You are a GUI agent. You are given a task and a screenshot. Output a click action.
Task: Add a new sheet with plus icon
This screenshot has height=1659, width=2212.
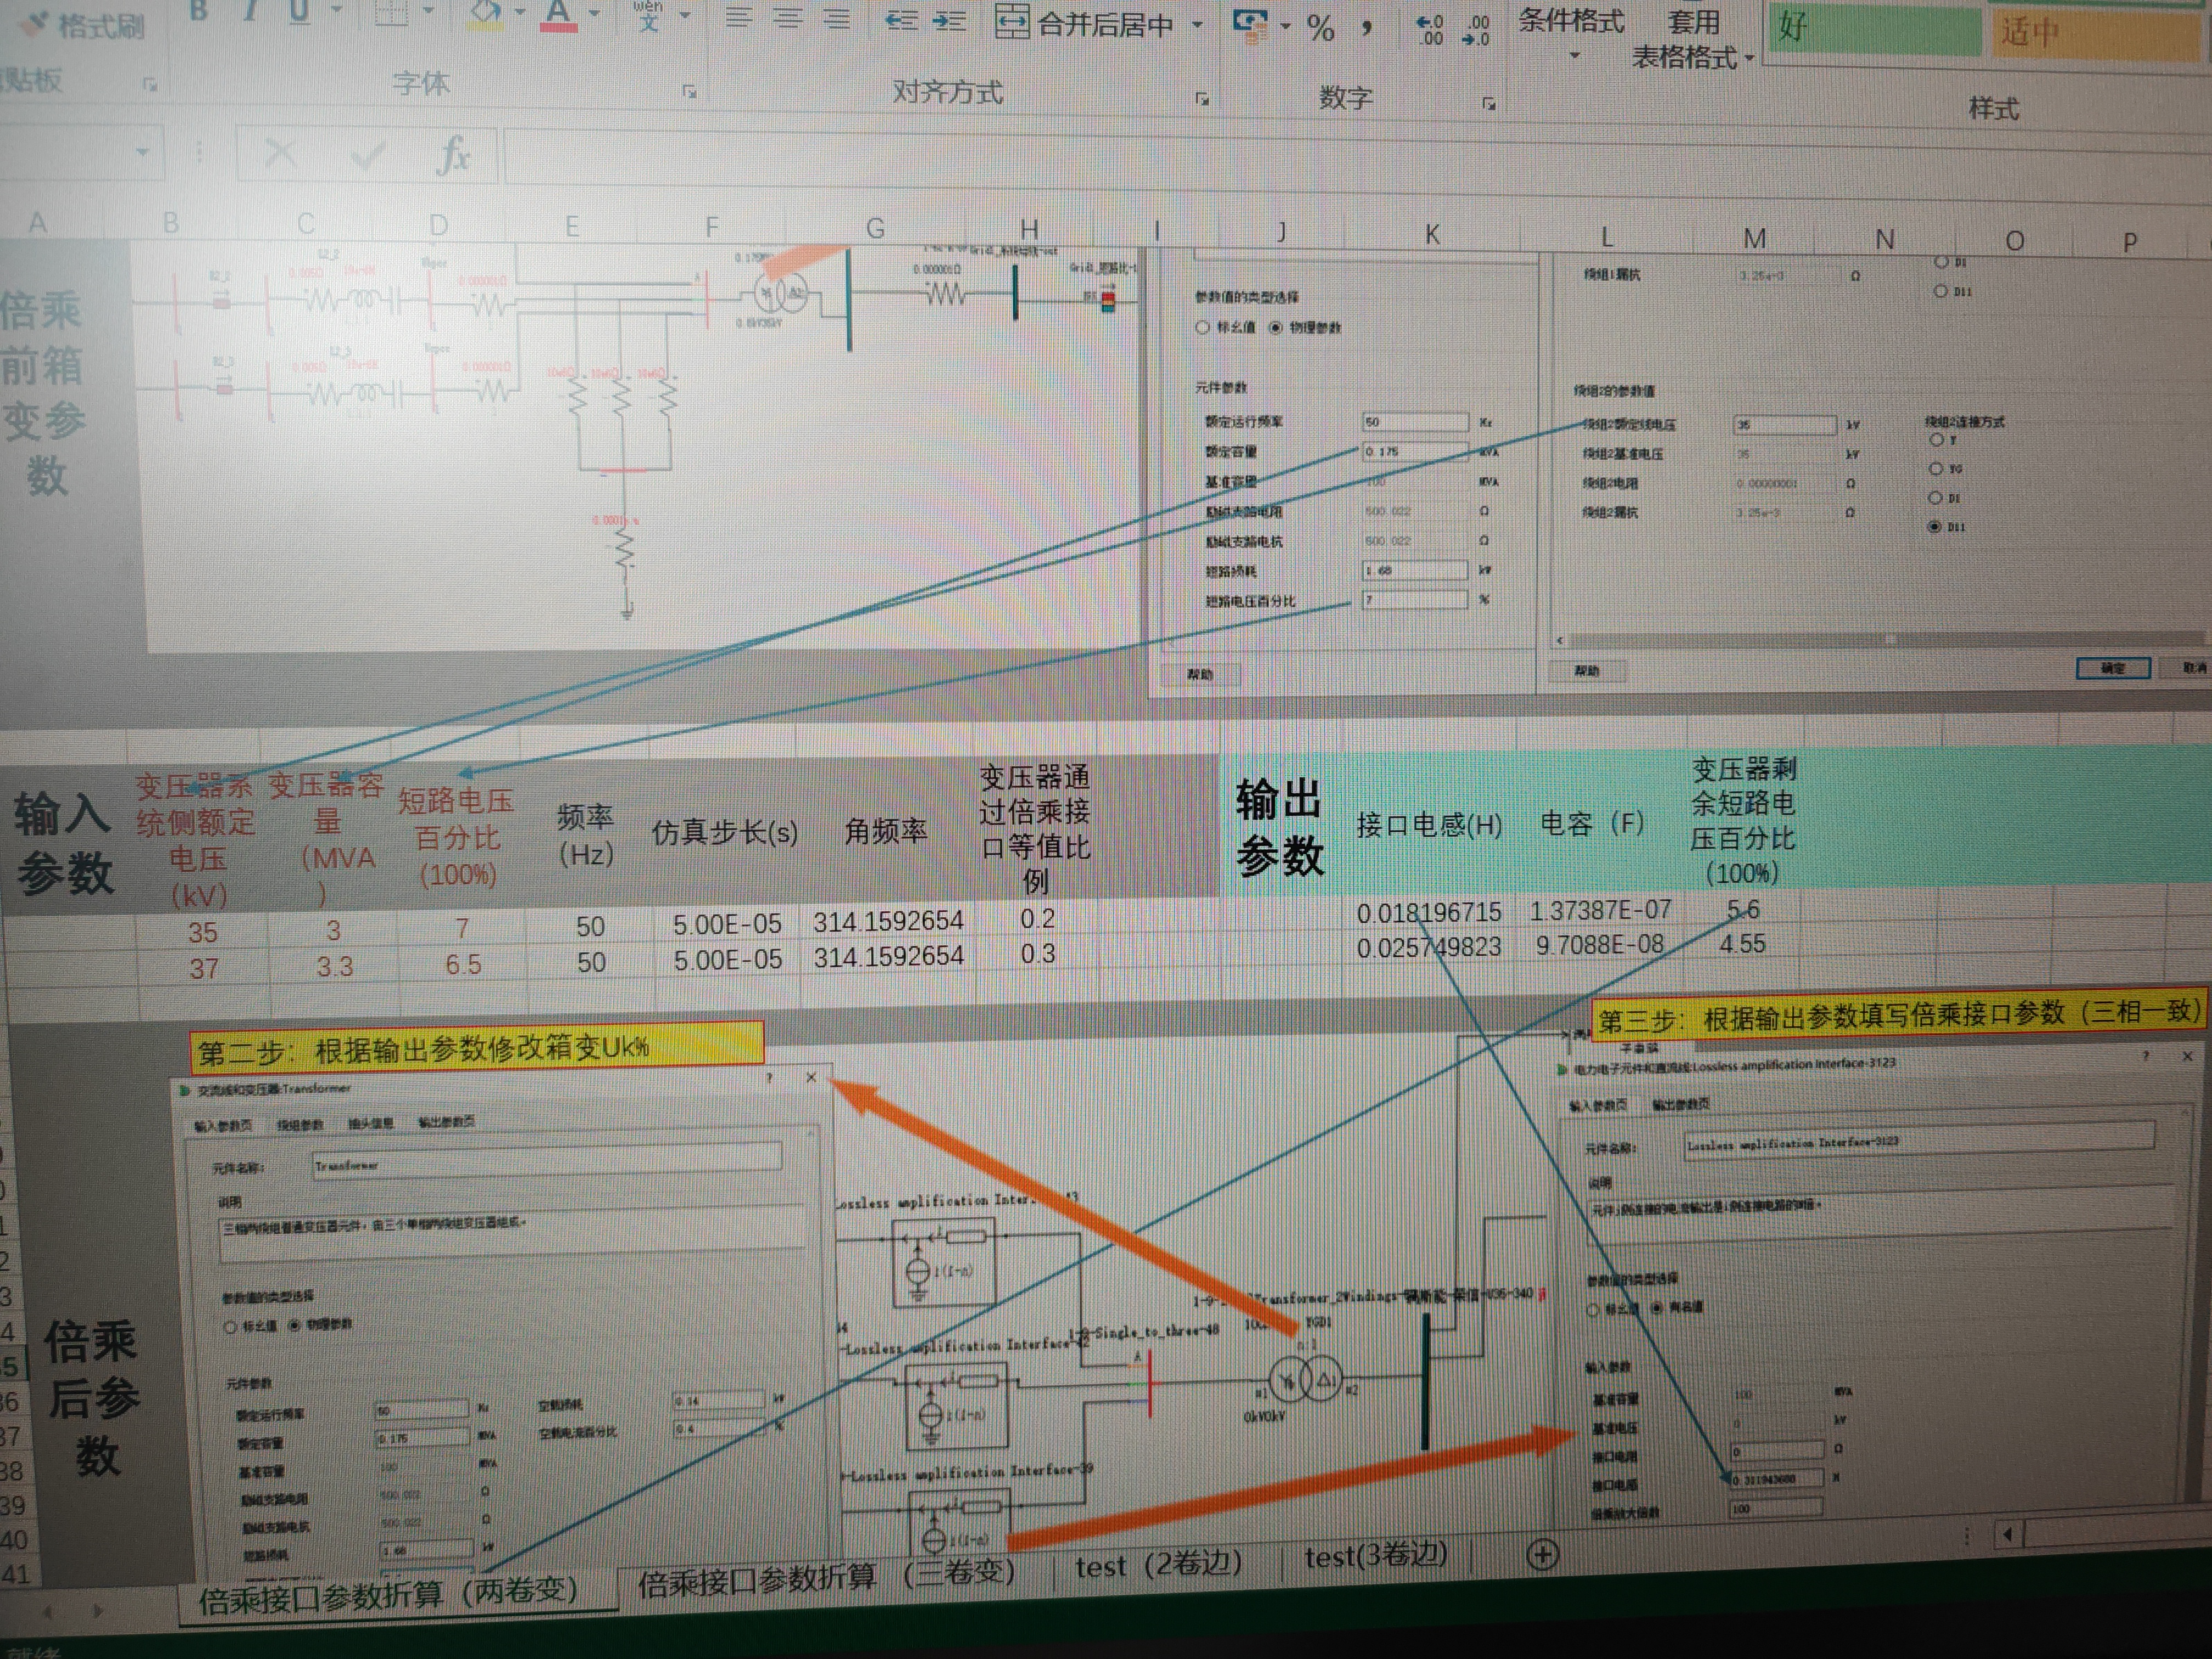1542,1554
